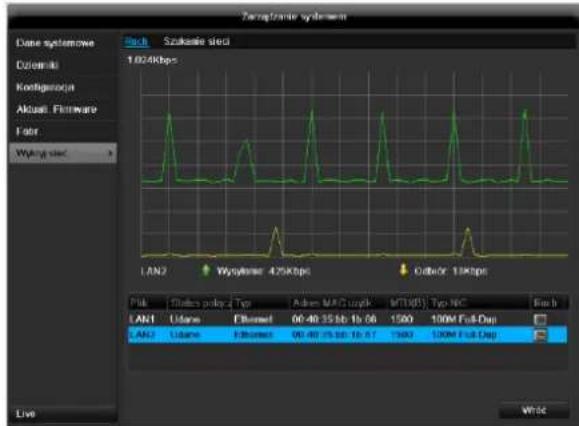Click the green upload arrow icon
The image size is (579, 426).
pos(206,271)
